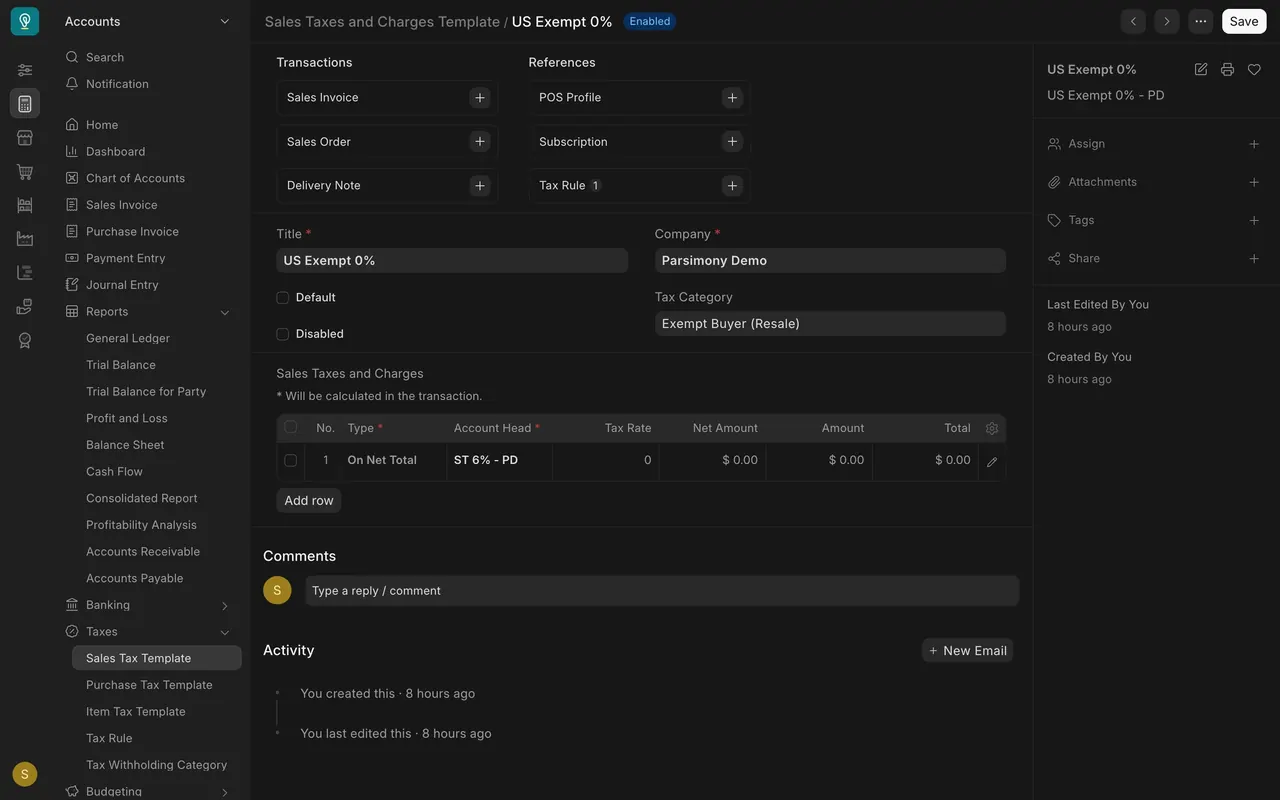Viewport: 1280px width, 800px height.
Task: Add a new Tax Rule with plus button
Action: click(732, 185)
